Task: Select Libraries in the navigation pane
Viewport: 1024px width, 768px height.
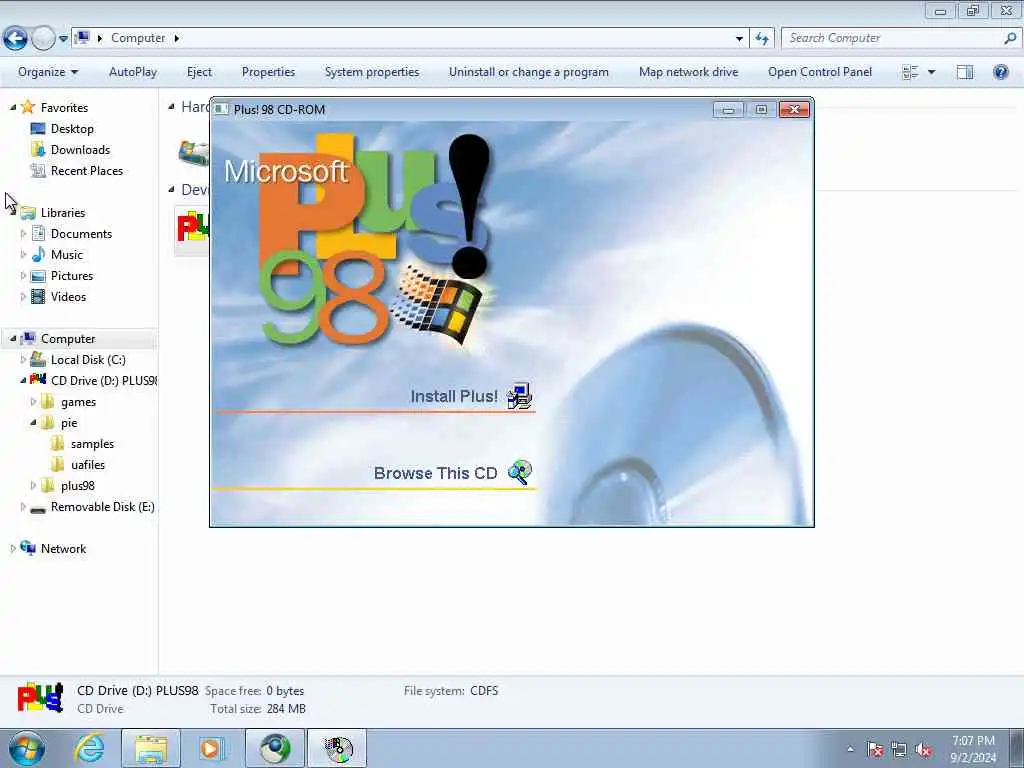Action: pos(63,213)
